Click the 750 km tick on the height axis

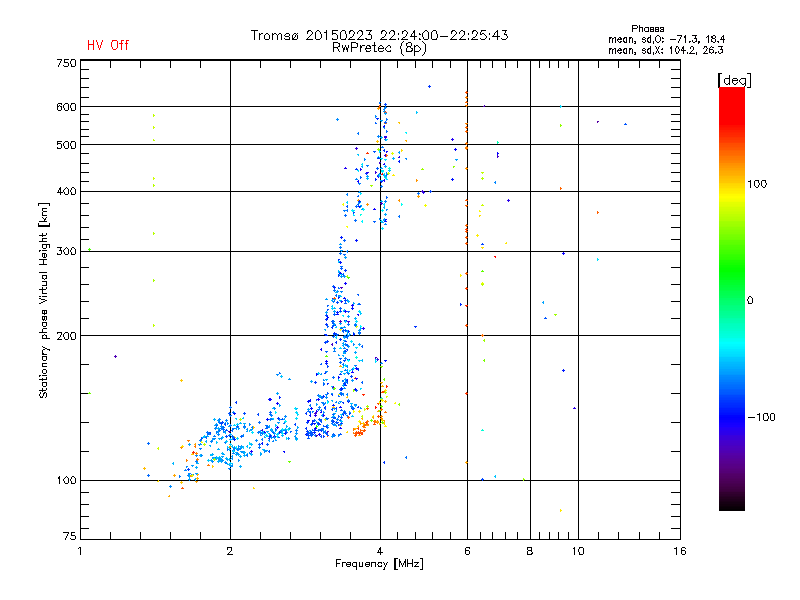(x=66, y=63)
